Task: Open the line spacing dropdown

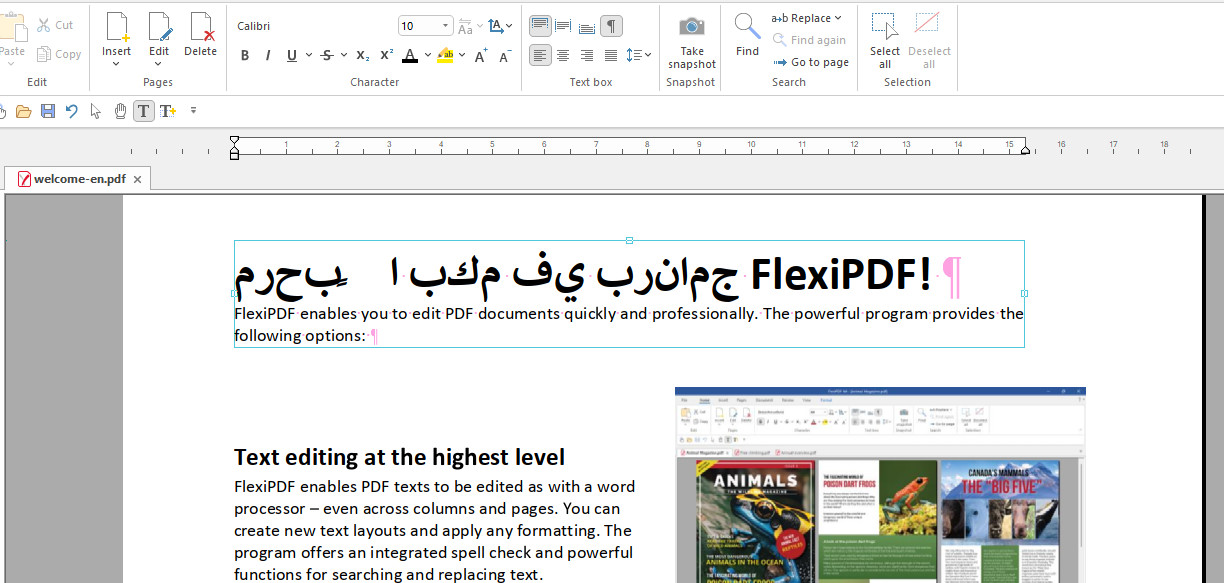Action: [638, 56]
